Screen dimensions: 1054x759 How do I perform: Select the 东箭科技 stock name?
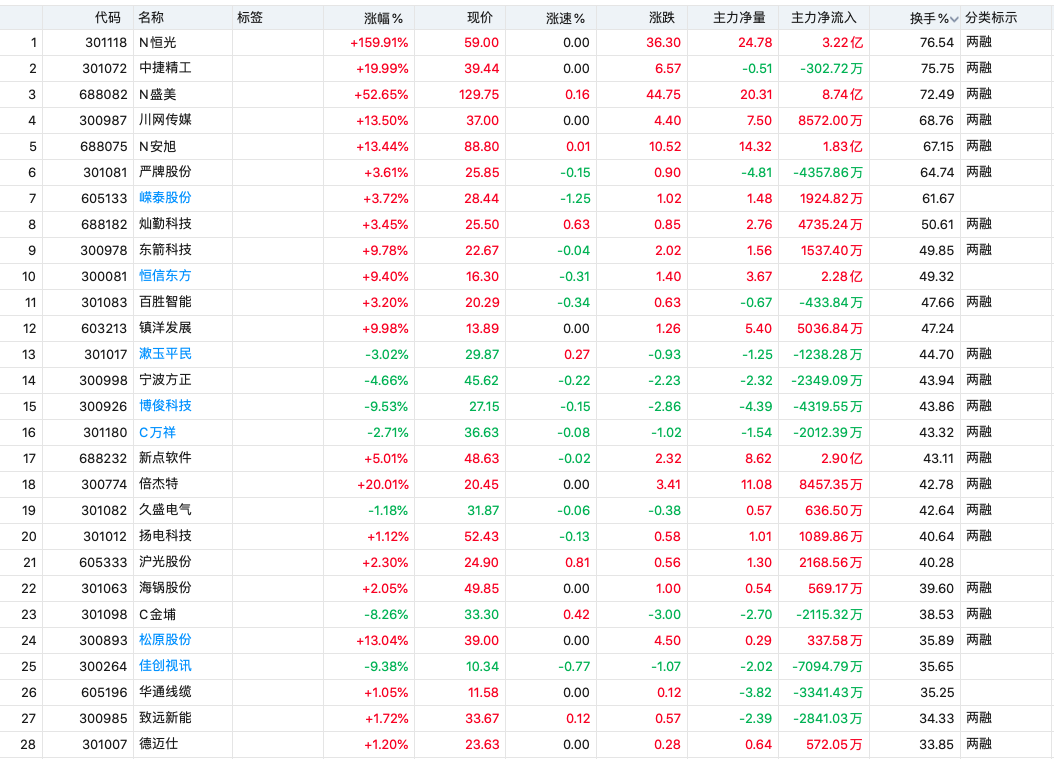[x=165, y=249]
